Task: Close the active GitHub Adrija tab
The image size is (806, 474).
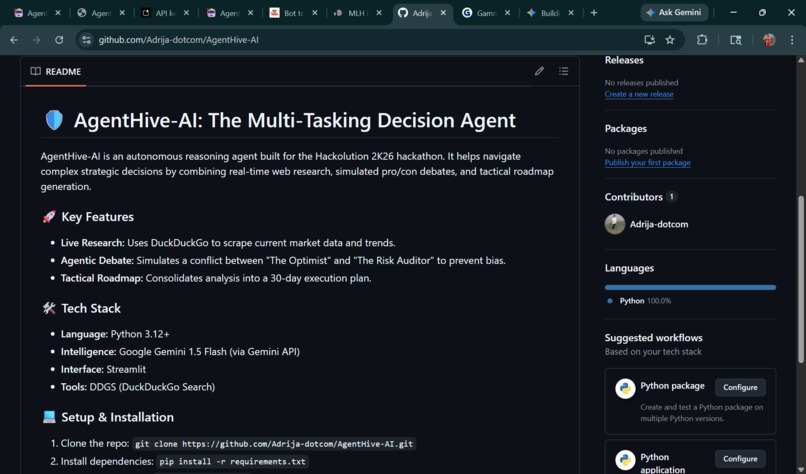Action: (x=443, y=13)
